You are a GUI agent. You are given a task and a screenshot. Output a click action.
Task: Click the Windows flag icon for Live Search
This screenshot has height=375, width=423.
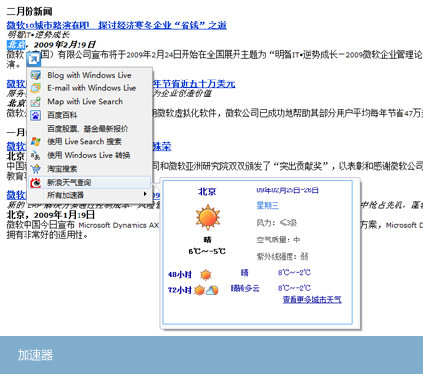point(36,142)
